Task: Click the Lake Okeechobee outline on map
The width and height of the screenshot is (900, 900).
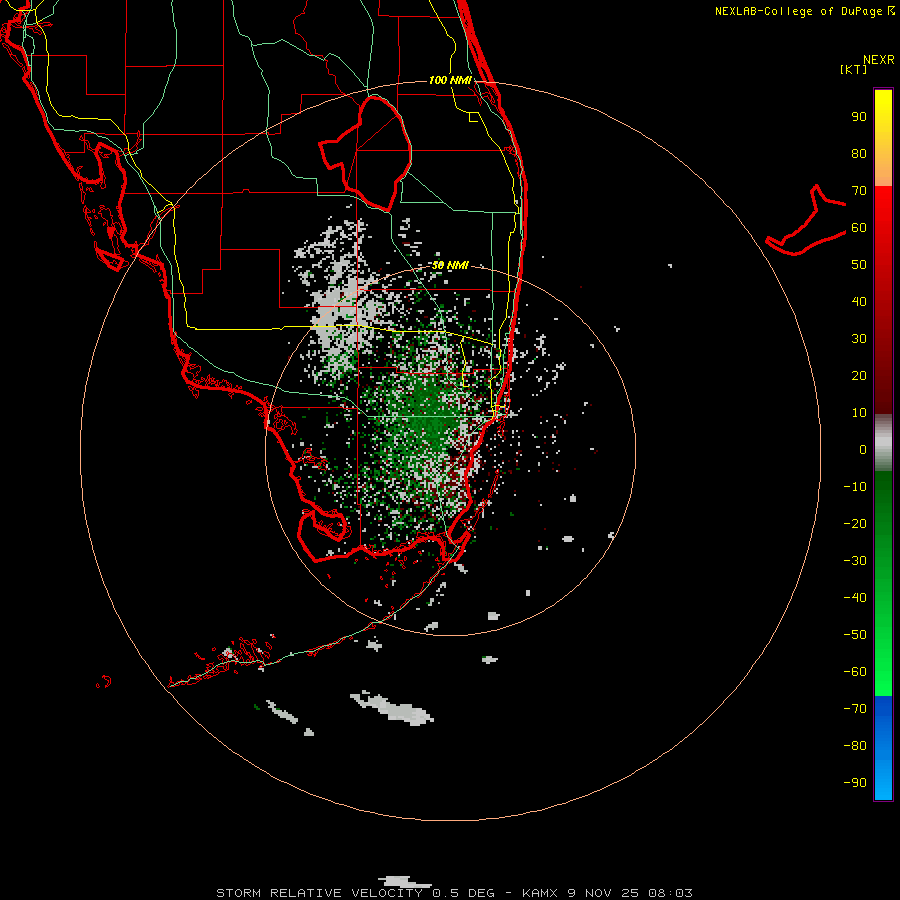Action: tap(366, 152)
